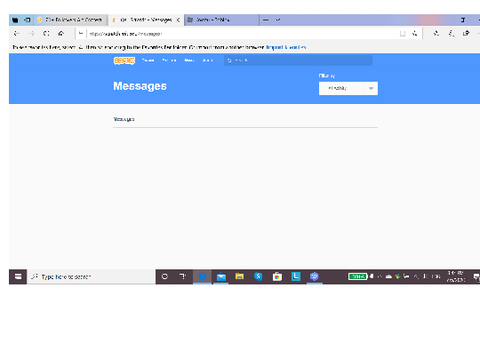Click the taskbar search box
The width and height of the screenshot is (480, 360).
(x=91, y=277)
